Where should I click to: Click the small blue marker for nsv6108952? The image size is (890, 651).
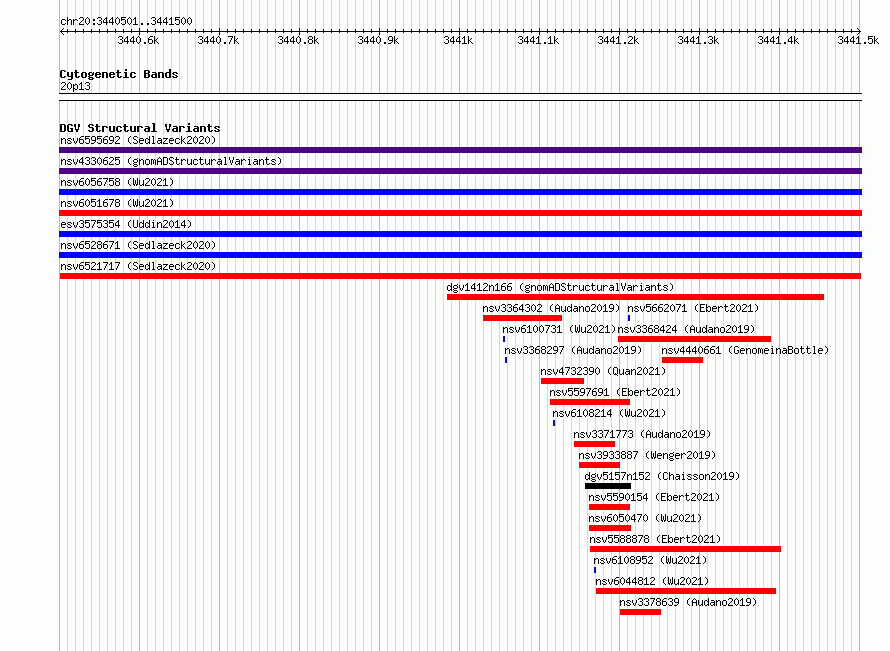click(595, 570)
